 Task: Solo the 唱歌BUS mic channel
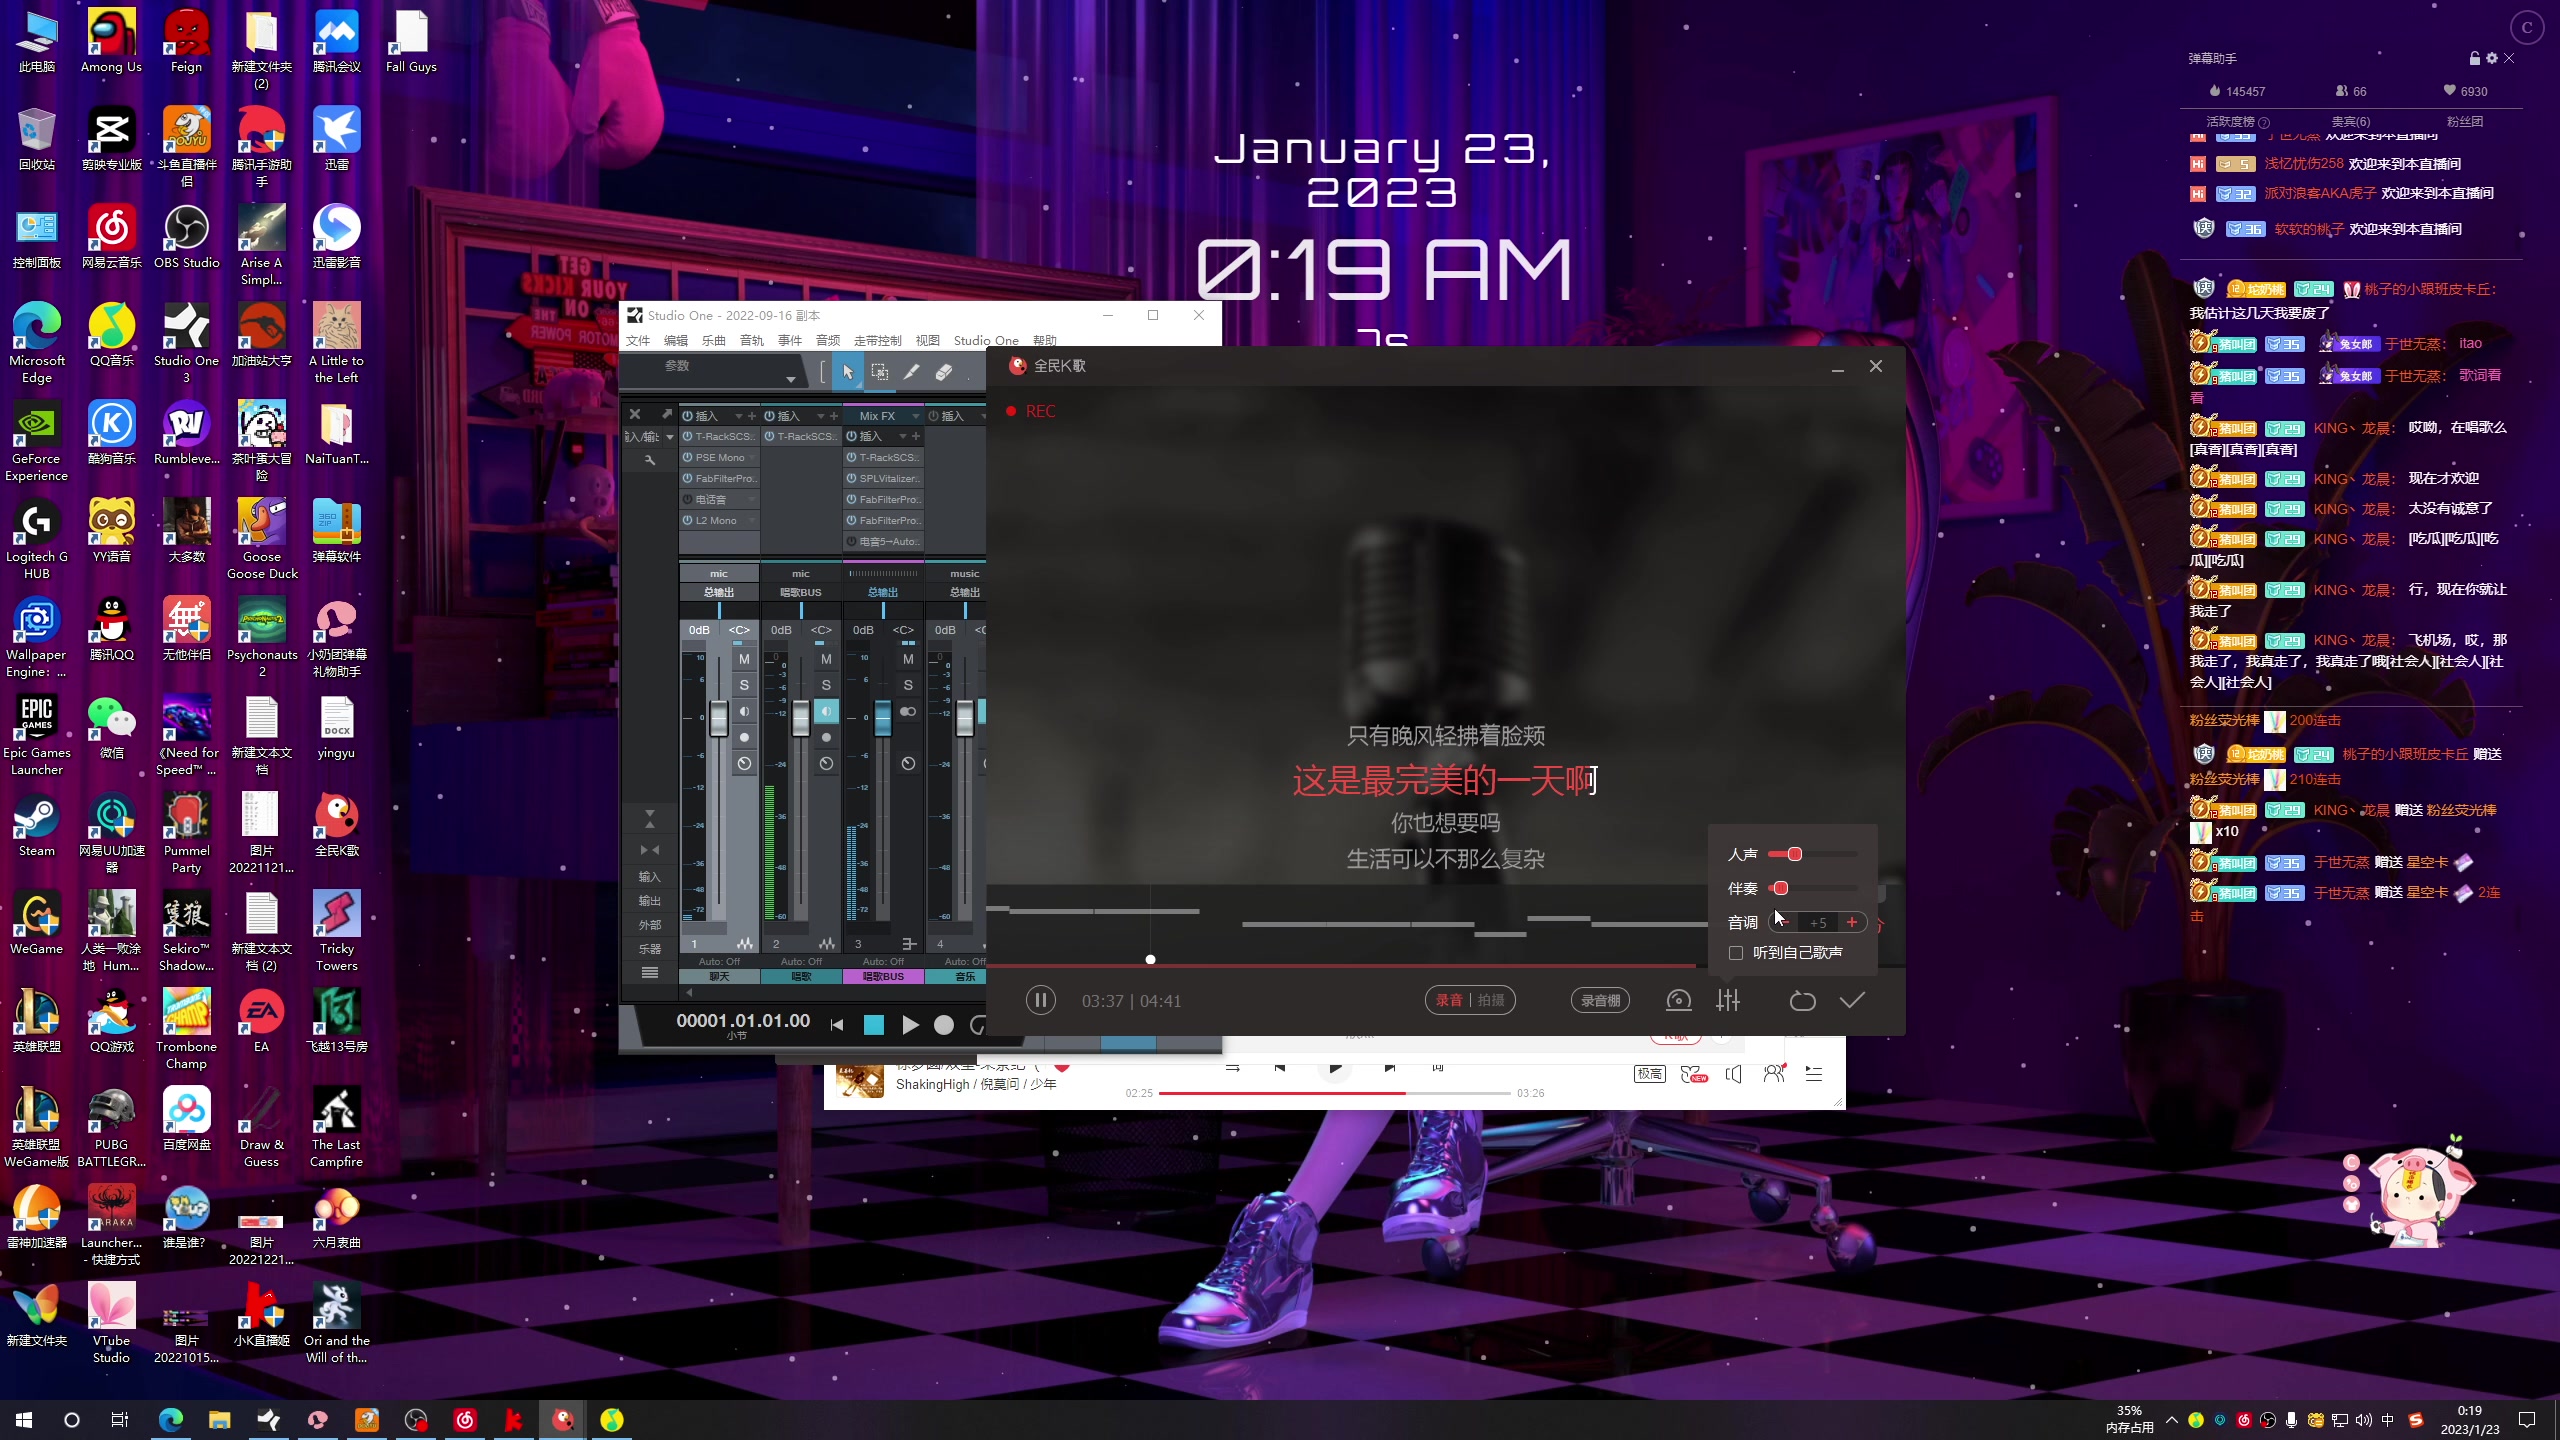pos(826,685)
